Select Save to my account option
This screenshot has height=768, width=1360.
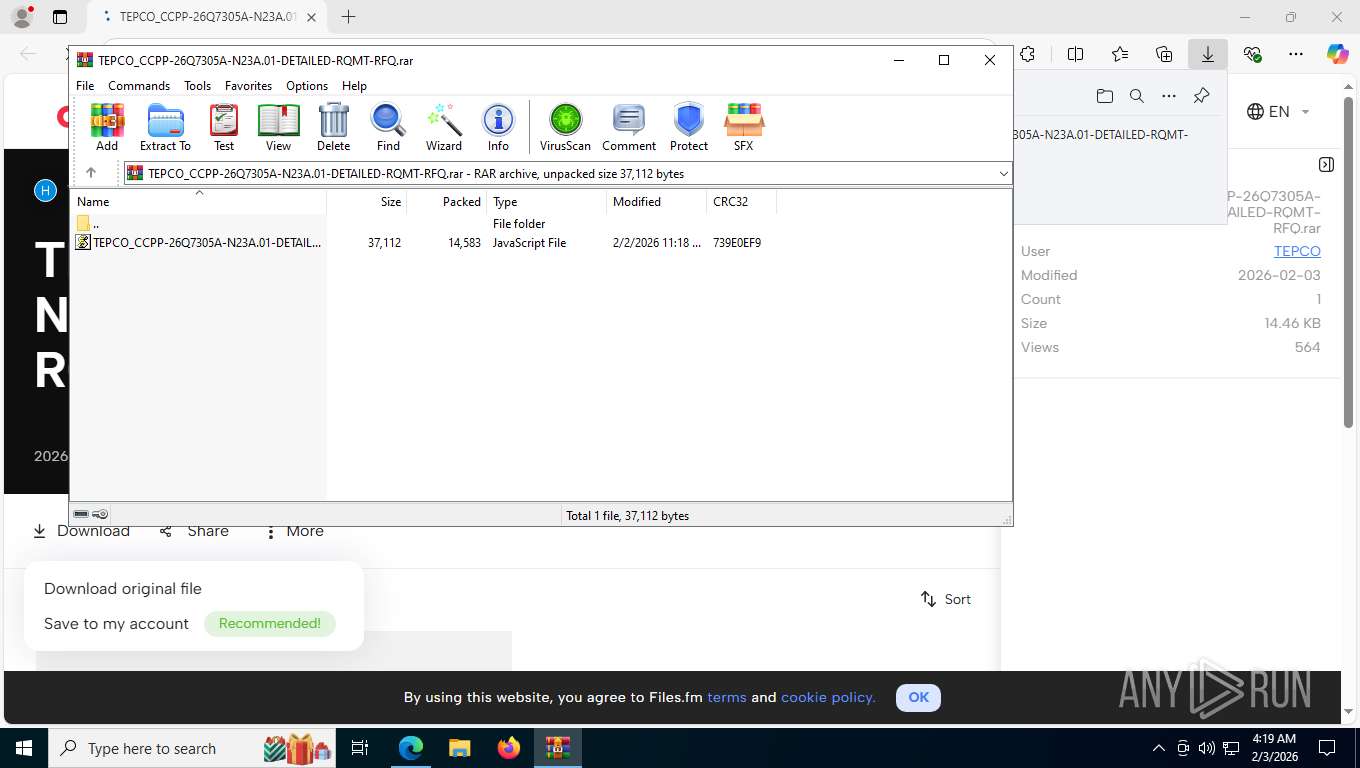coord(116,624)
